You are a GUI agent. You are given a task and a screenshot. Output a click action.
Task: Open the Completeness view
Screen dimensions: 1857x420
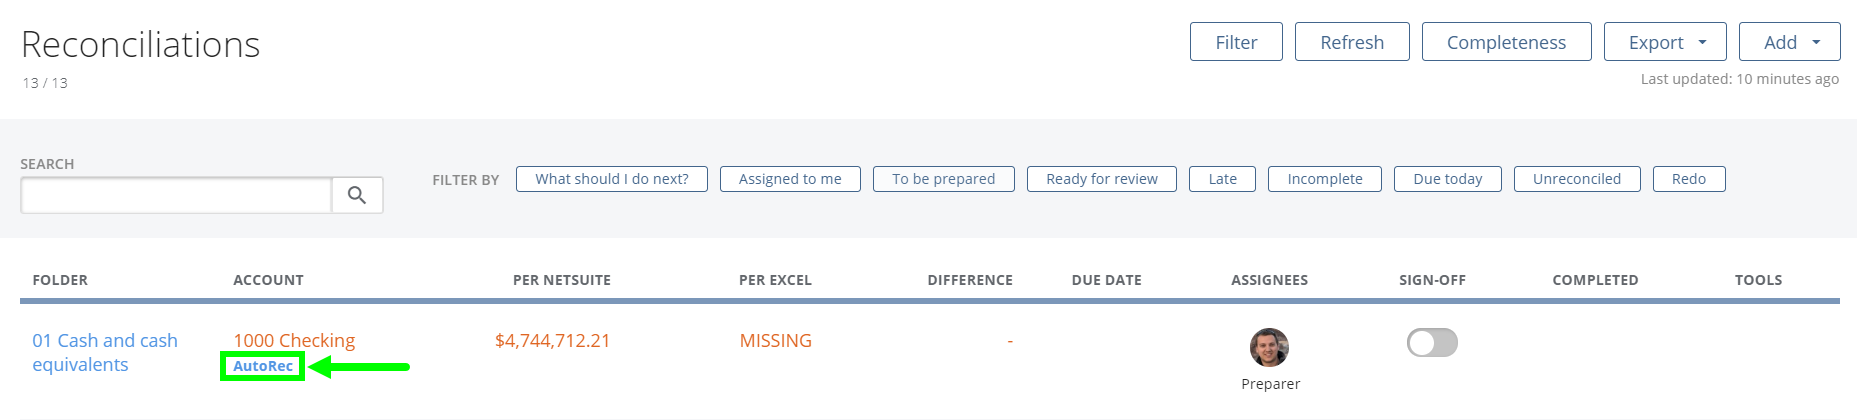1506,42
